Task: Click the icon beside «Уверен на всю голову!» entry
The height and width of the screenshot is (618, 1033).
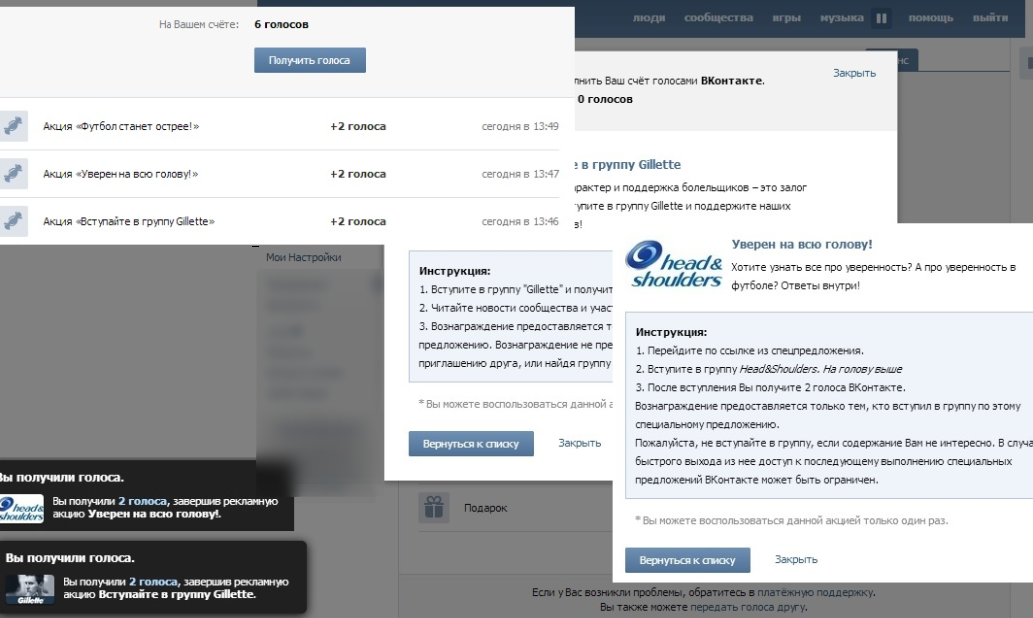Action: (13, 174)
